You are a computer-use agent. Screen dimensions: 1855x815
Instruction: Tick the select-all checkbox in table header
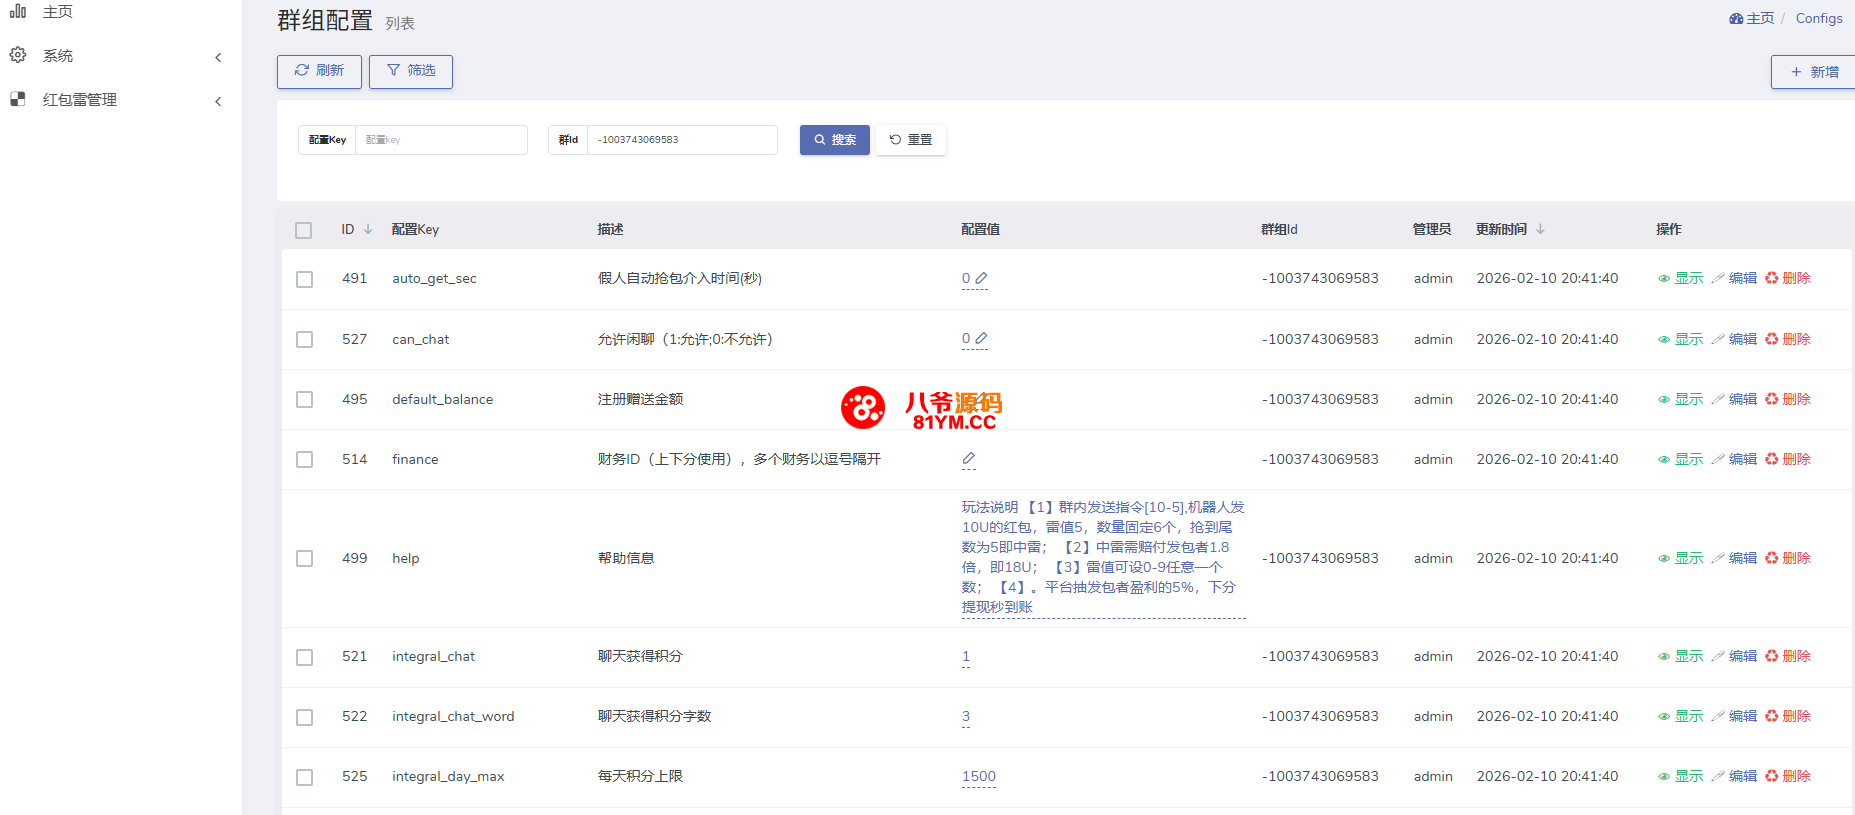tap(304, 230)
